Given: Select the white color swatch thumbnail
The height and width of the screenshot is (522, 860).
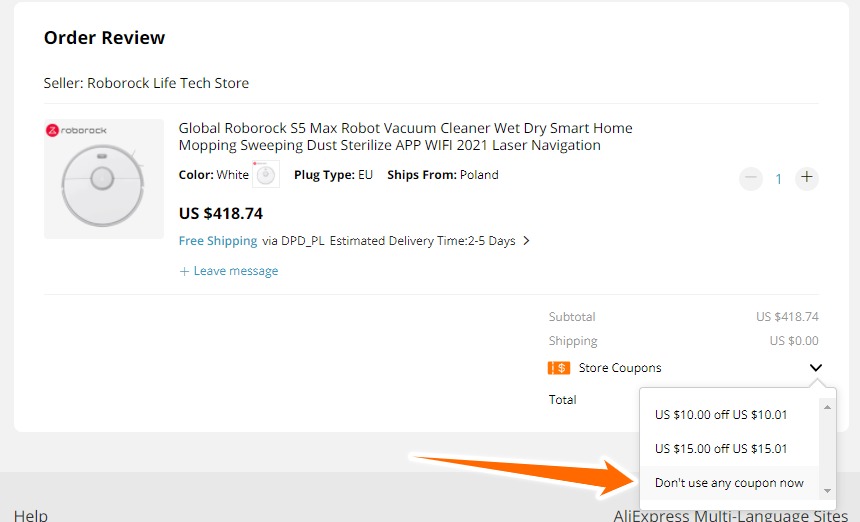Looking at the screenshot, I should [266, 175].
